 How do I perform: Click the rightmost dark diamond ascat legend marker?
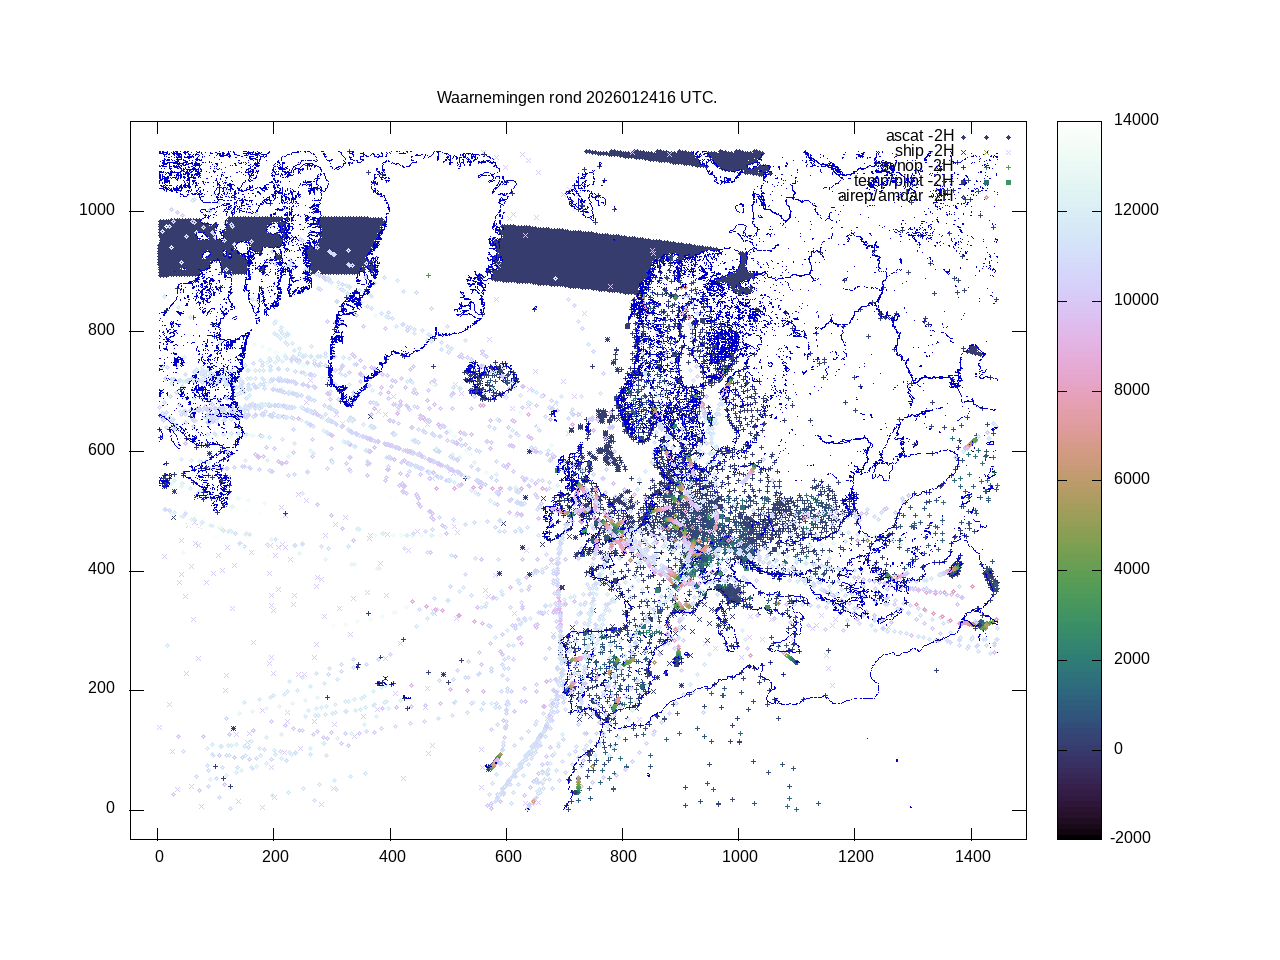[x=1008, y=137]
